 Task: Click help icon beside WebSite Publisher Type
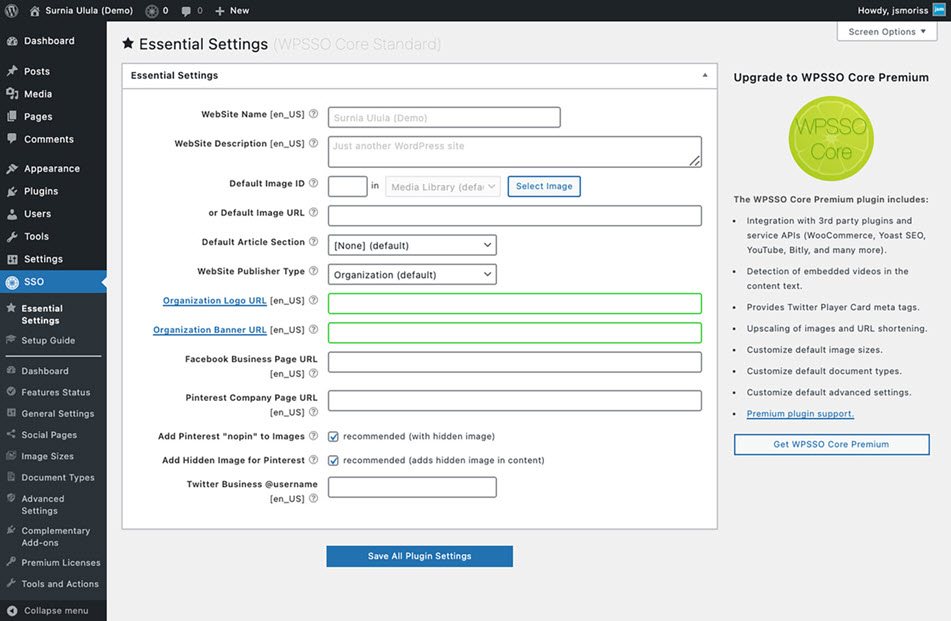click(x=313, y=270)
